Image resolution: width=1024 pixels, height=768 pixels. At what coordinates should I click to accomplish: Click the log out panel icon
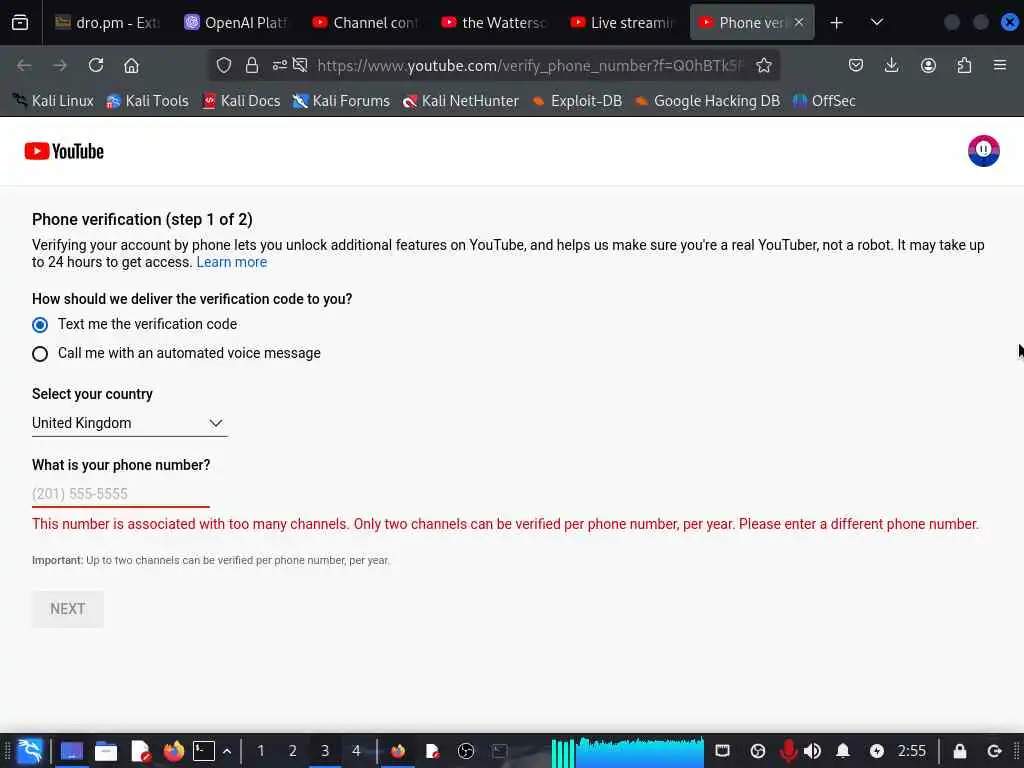pyautogui.click(x=994, y=751)
